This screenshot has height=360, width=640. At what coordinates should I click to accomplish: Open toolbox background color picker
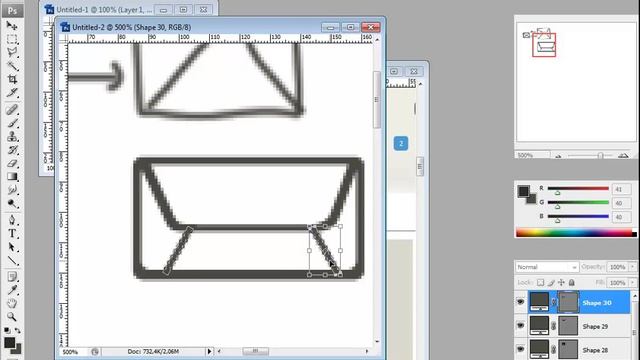(17, 350)
